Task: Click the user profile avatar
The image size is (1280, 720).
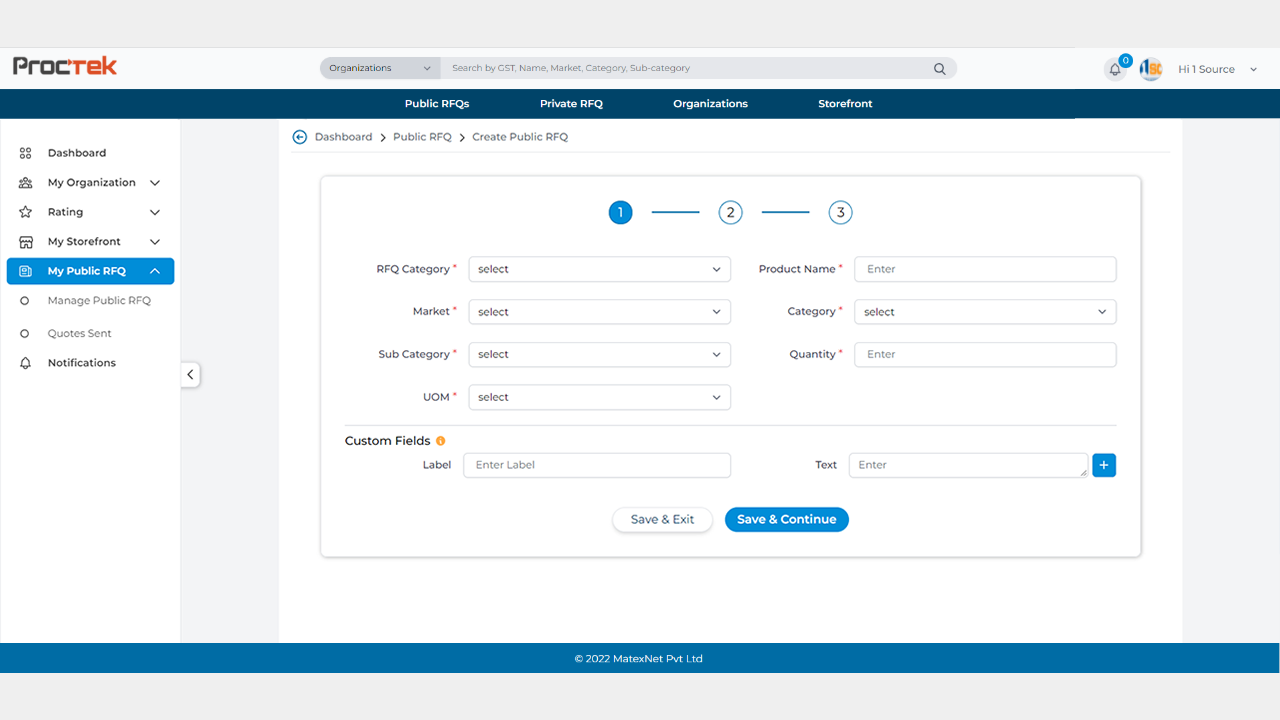Action: click(x=1151, y=69)
